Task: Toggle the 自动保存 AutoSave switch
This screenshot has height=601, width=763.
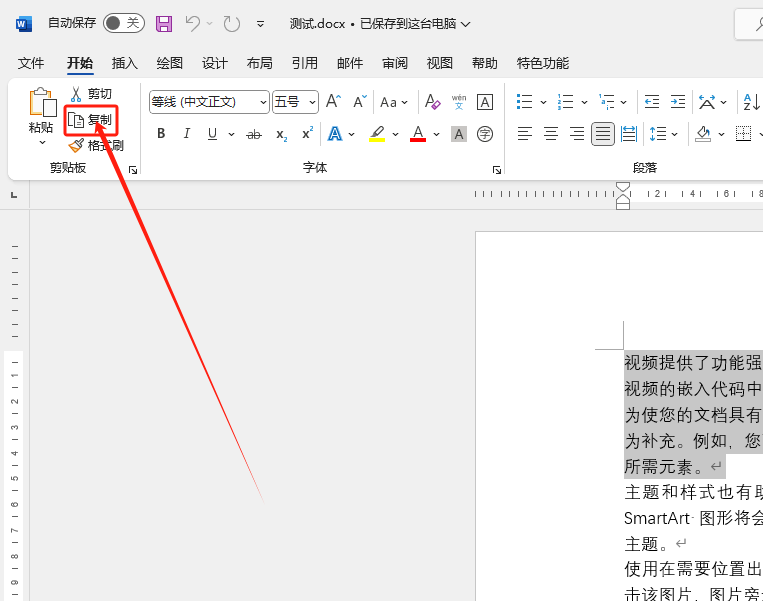Action: (x=123, y=23)
